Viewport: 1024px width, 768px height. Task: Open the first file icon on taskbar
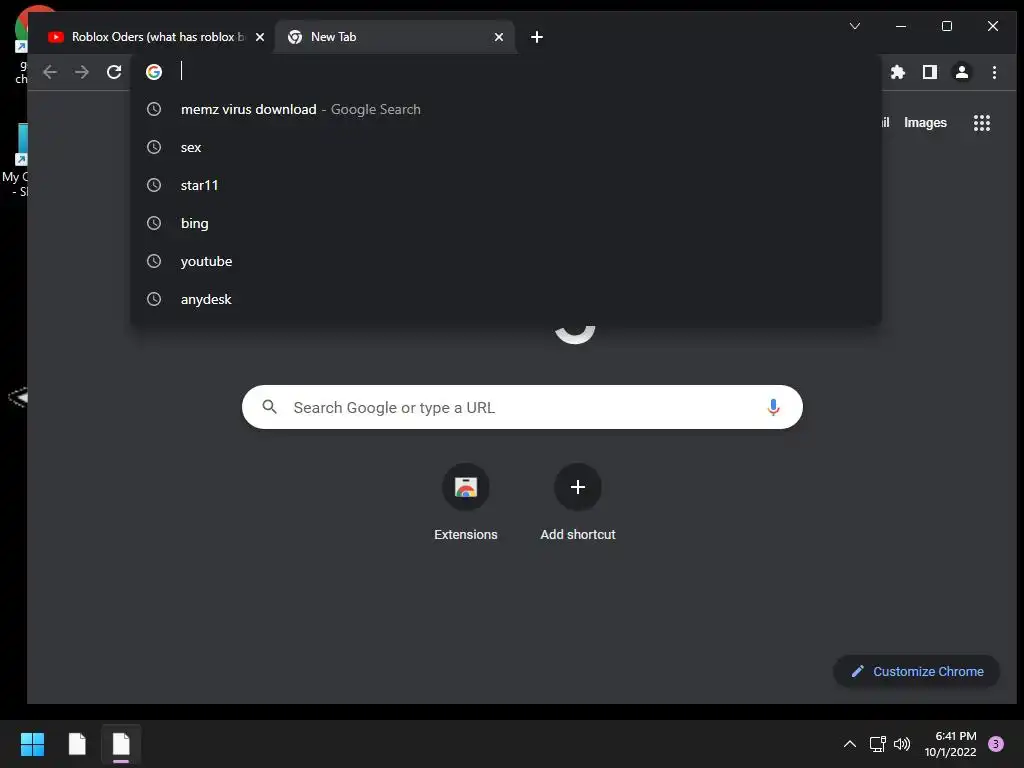[77, 744]
